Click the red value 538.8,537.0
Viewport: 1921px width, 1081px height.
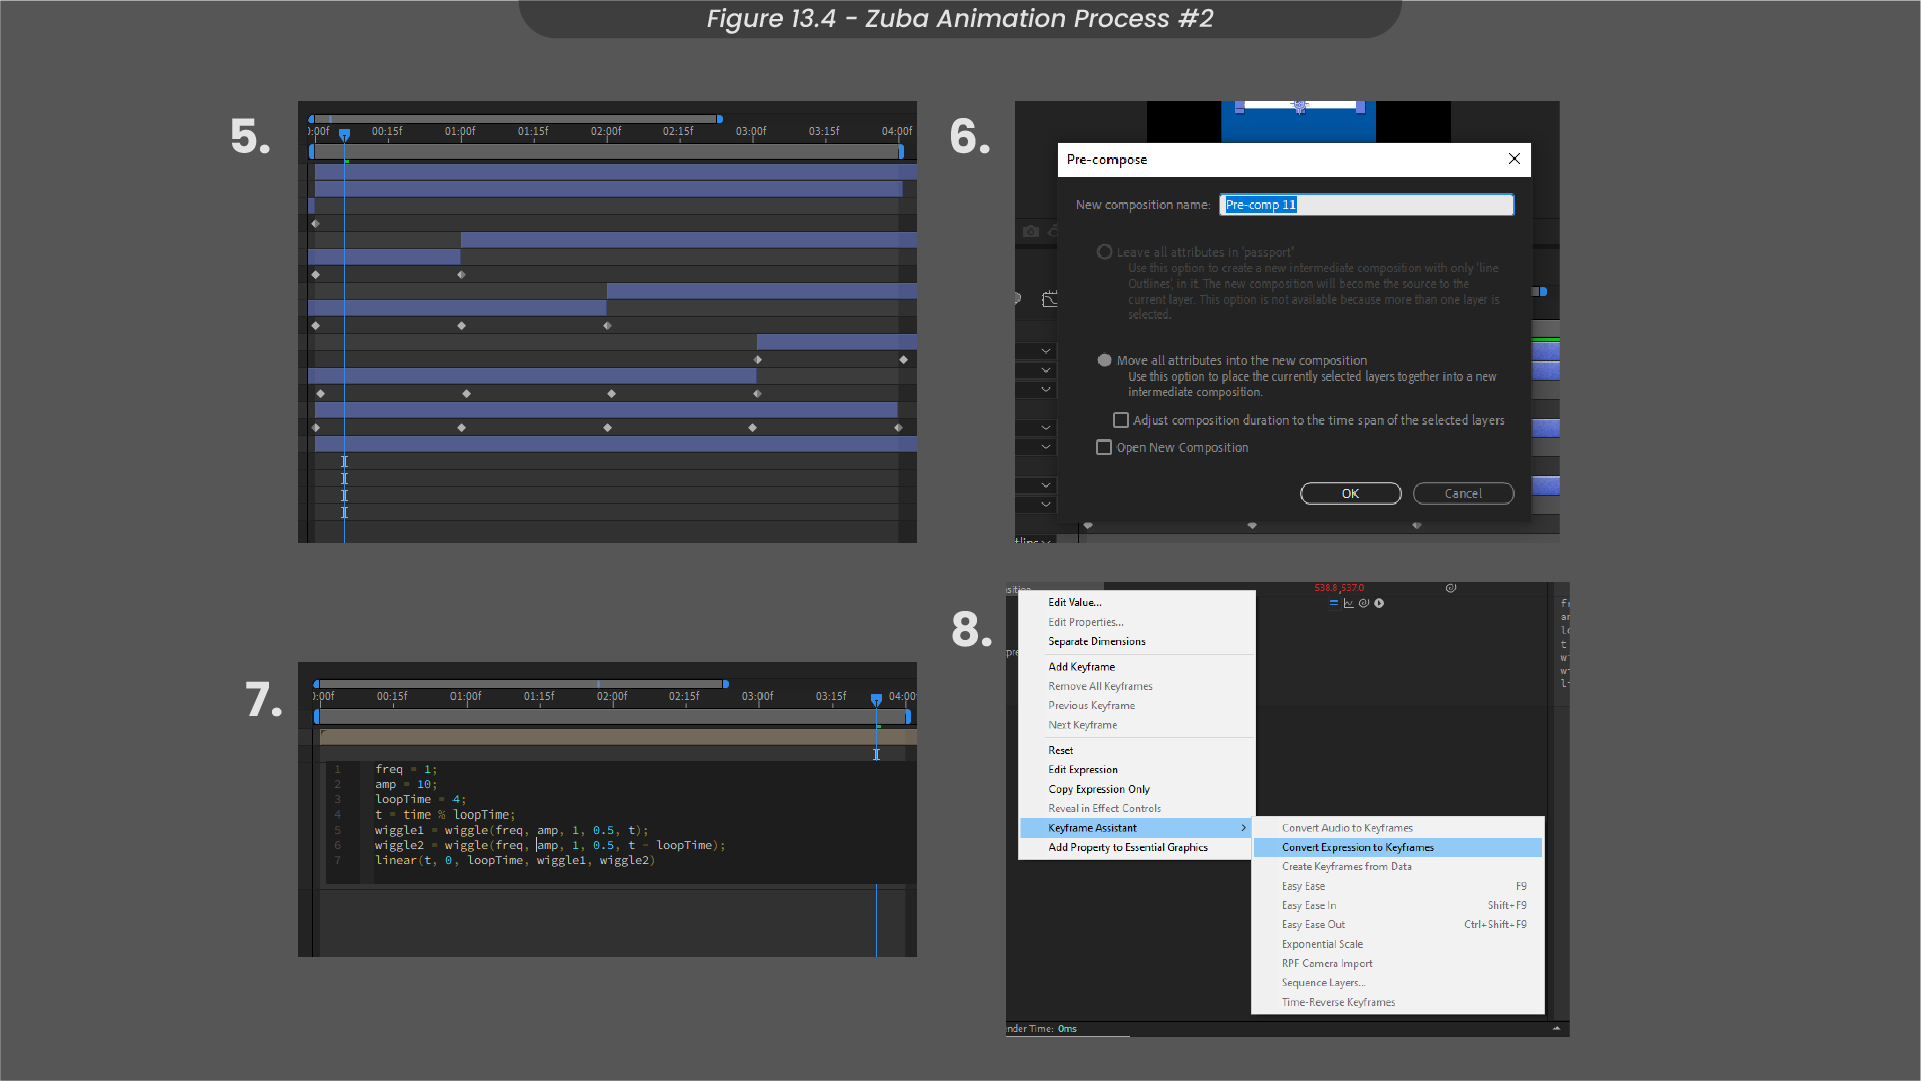[x=1339, y=588]
